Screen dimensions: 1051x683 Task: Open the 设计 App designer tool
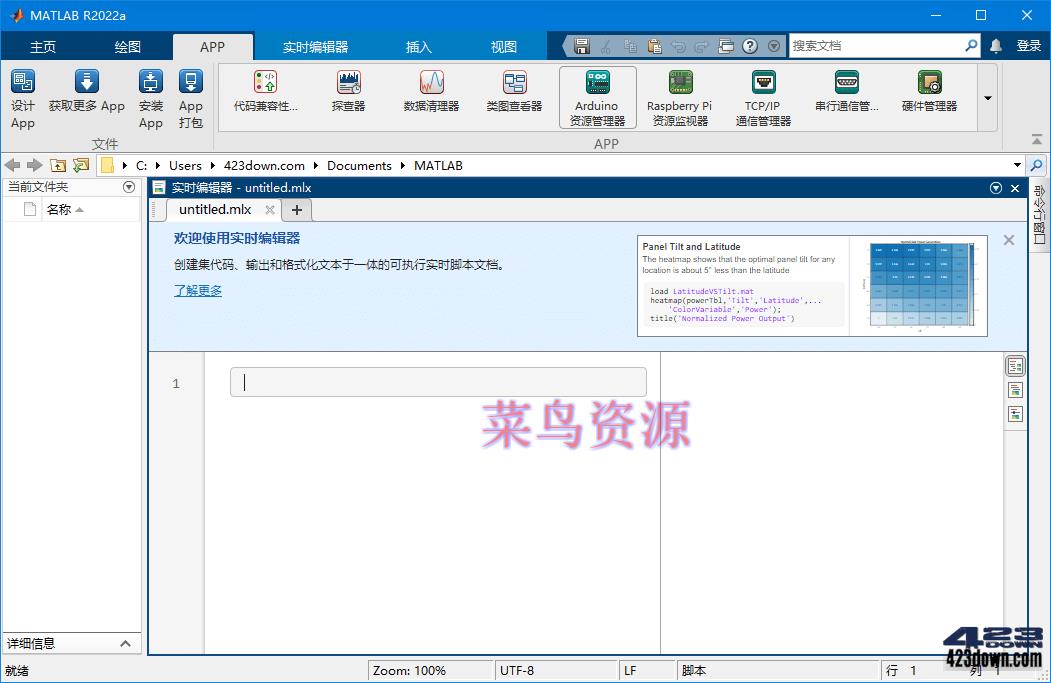22,96
